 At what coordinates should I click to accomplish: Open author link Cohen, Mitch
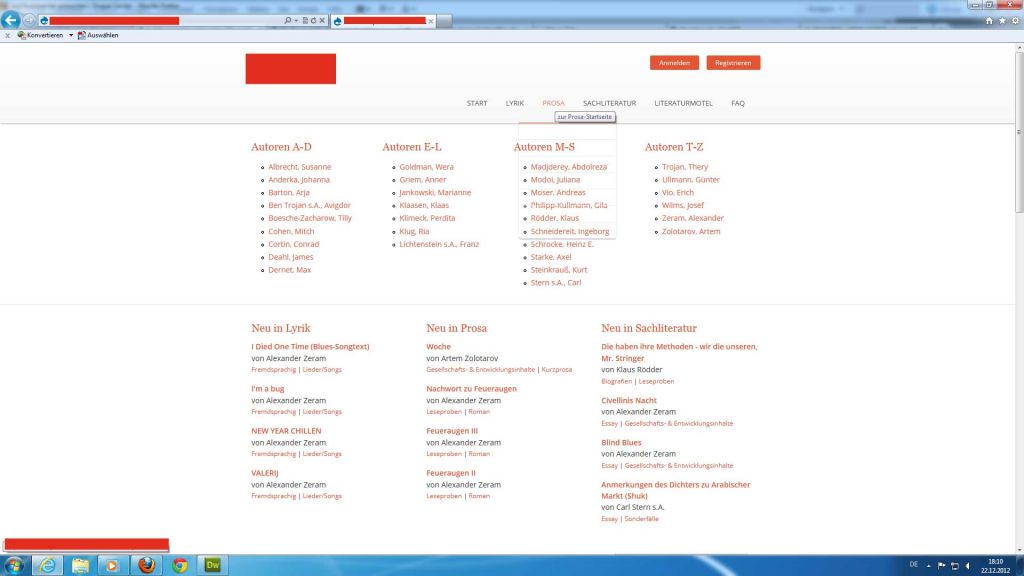click(x=291, y=231)
